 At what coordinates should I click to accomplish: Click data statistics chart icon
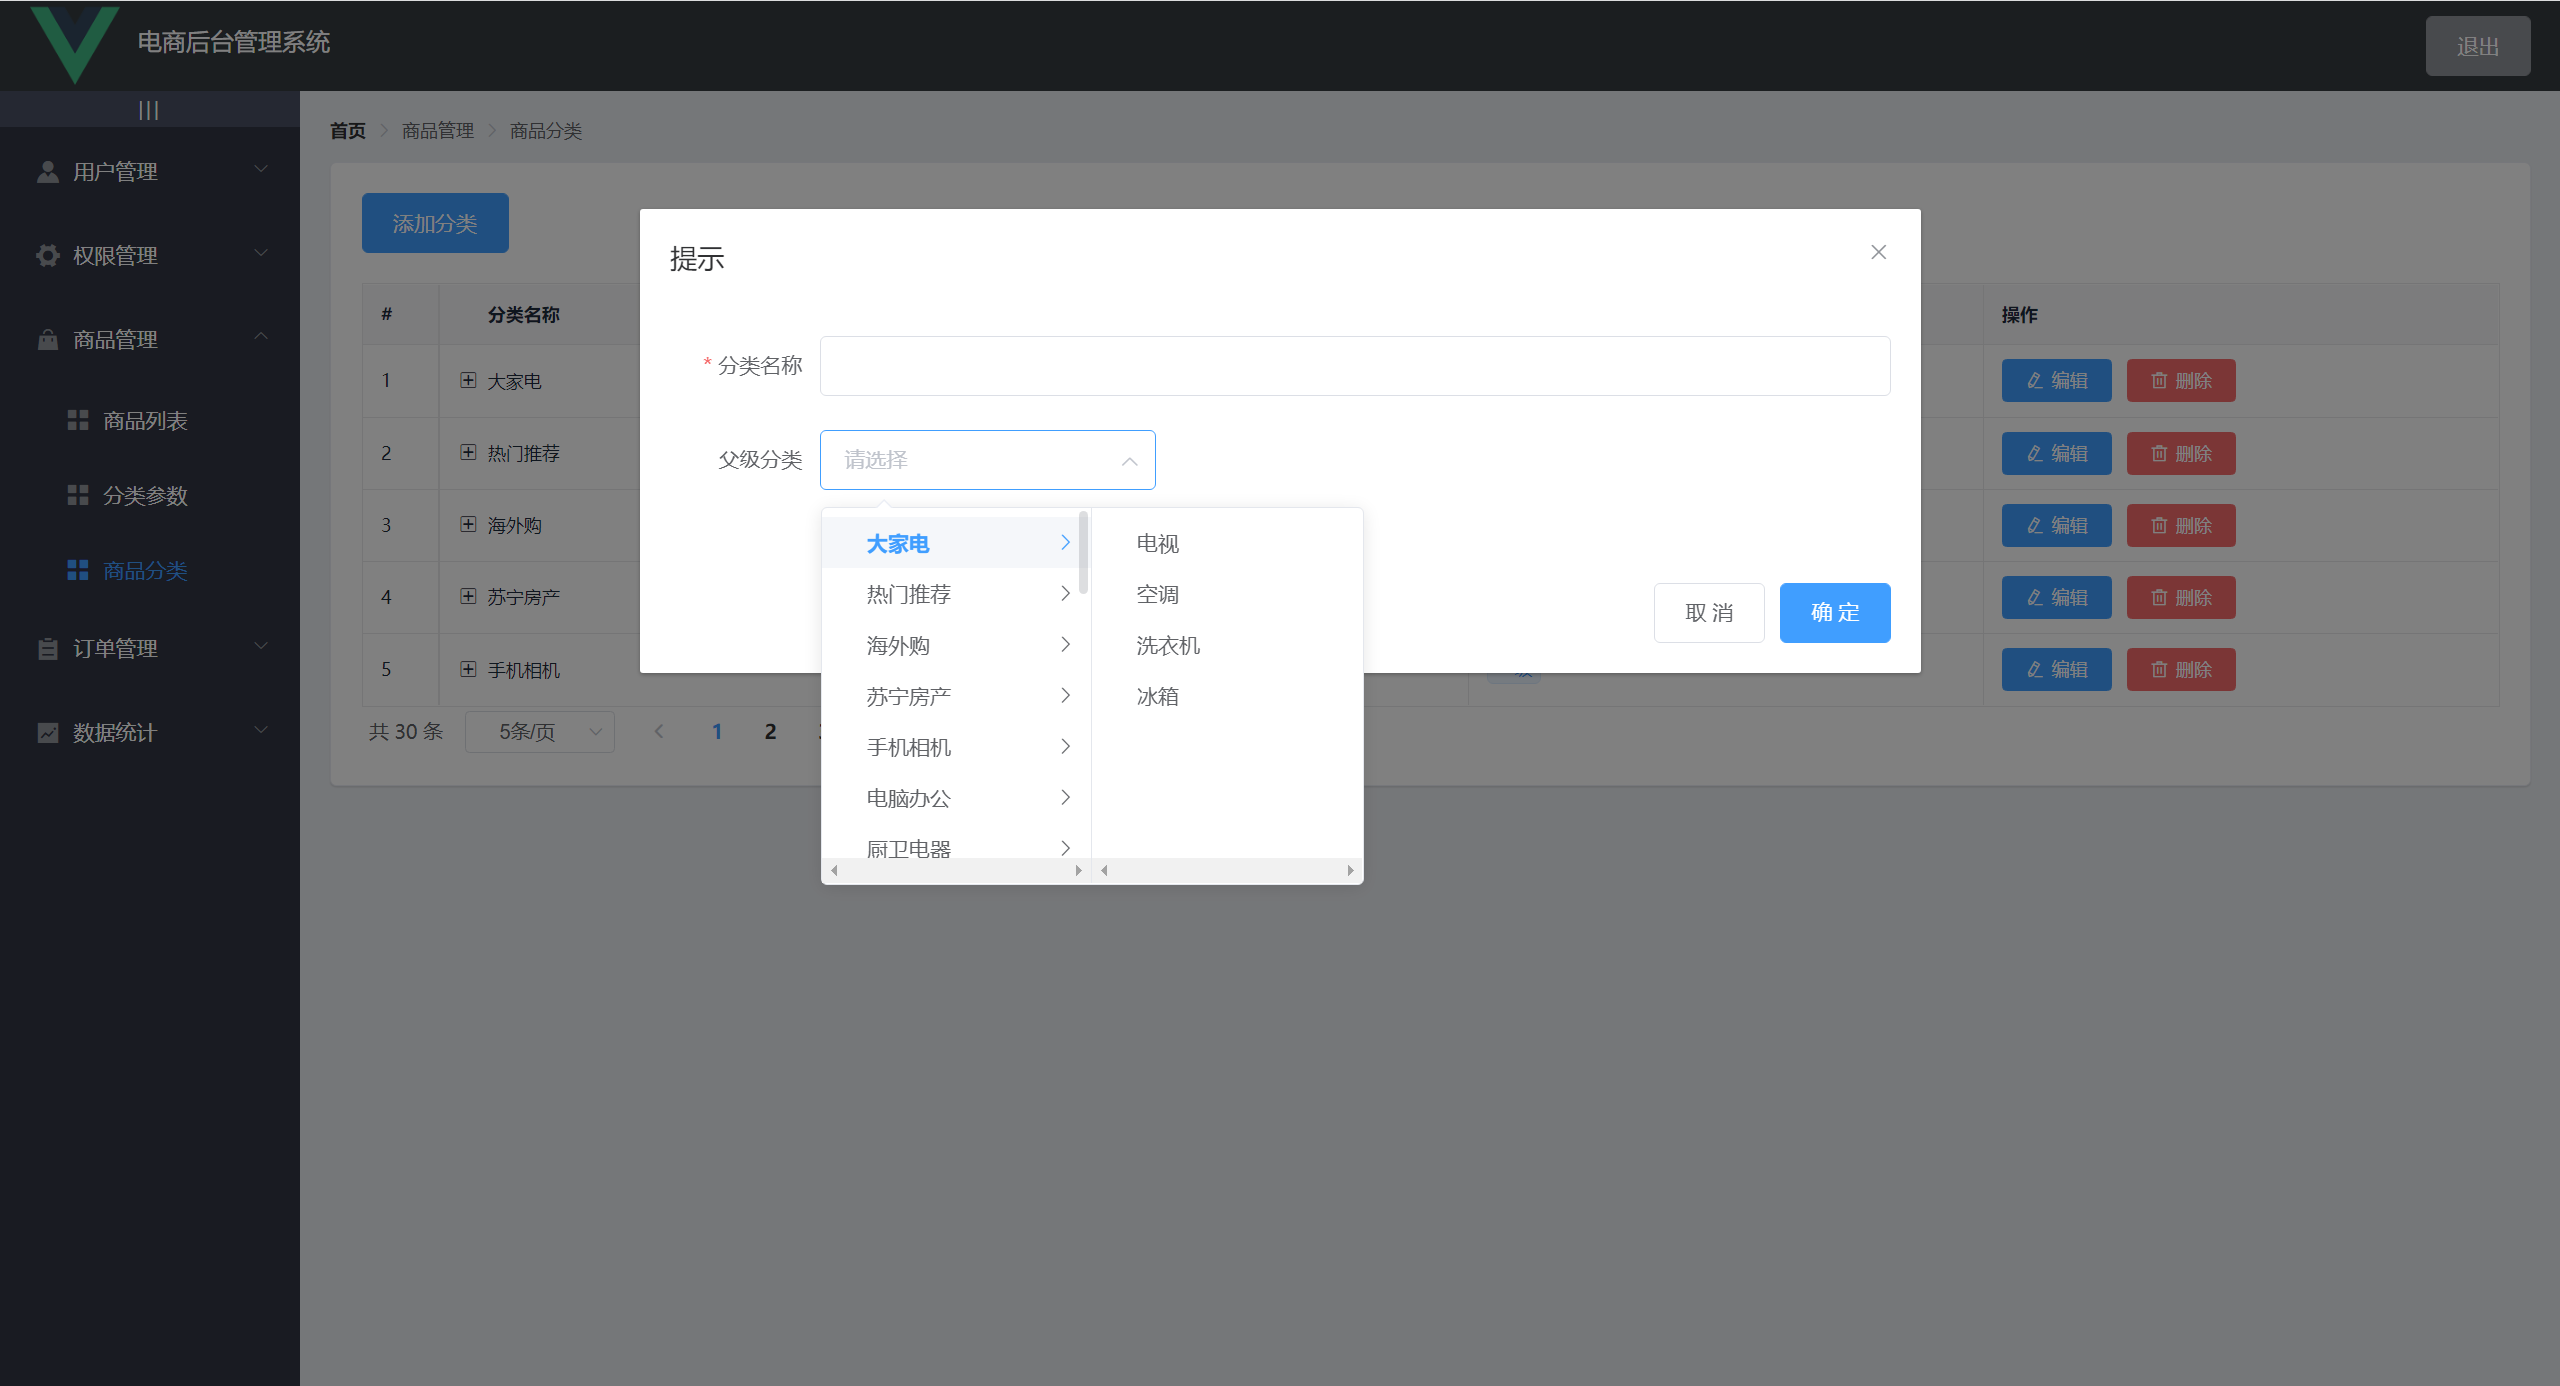pyautogui.click(x=47, y=733)
